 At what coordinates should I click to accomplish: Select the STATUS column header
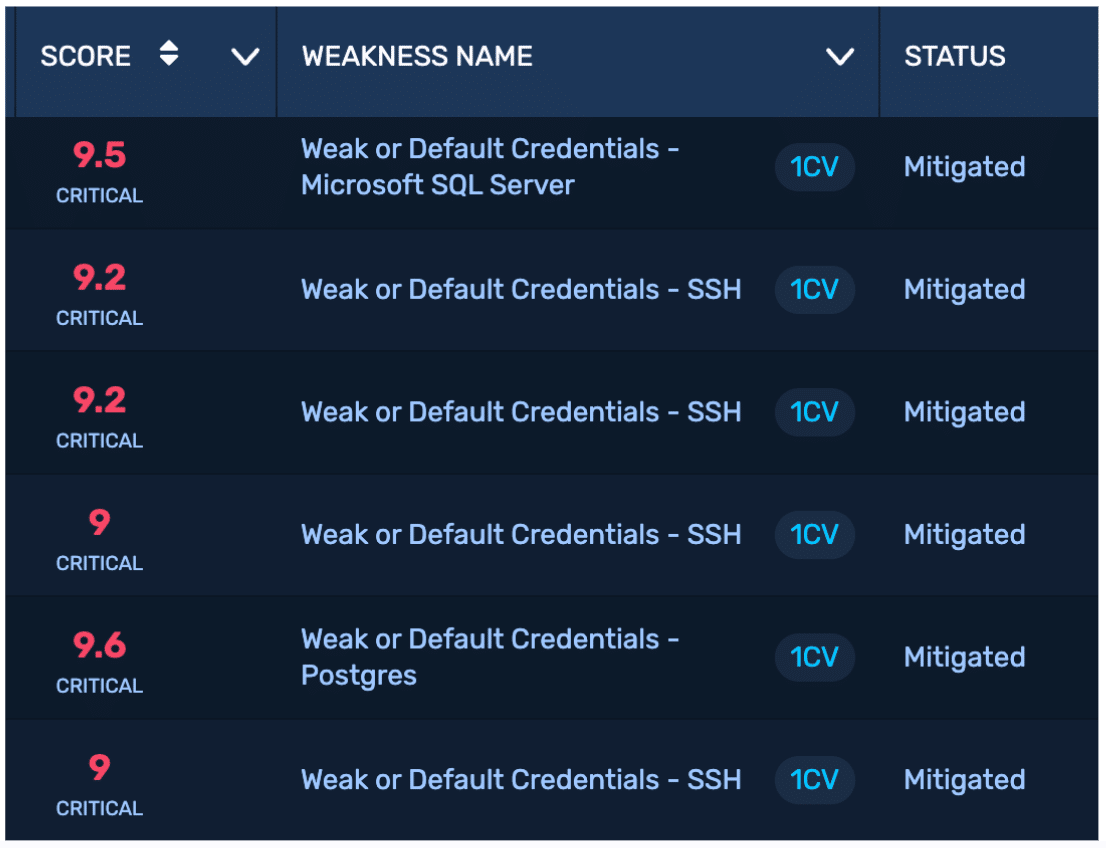(954, 56)
